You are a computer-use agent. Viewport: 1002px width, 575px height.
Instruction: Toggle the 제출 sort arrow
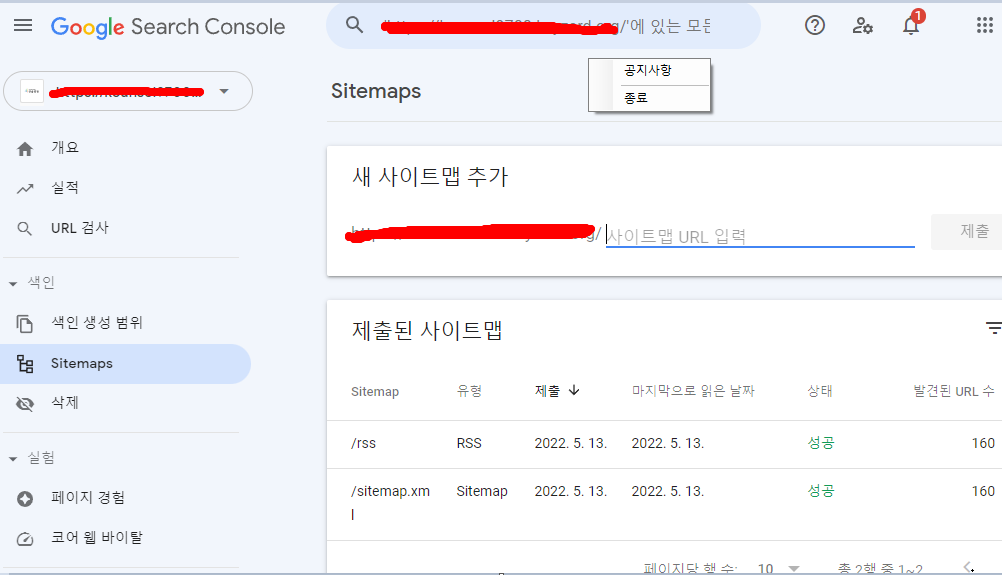pos(574,390)
